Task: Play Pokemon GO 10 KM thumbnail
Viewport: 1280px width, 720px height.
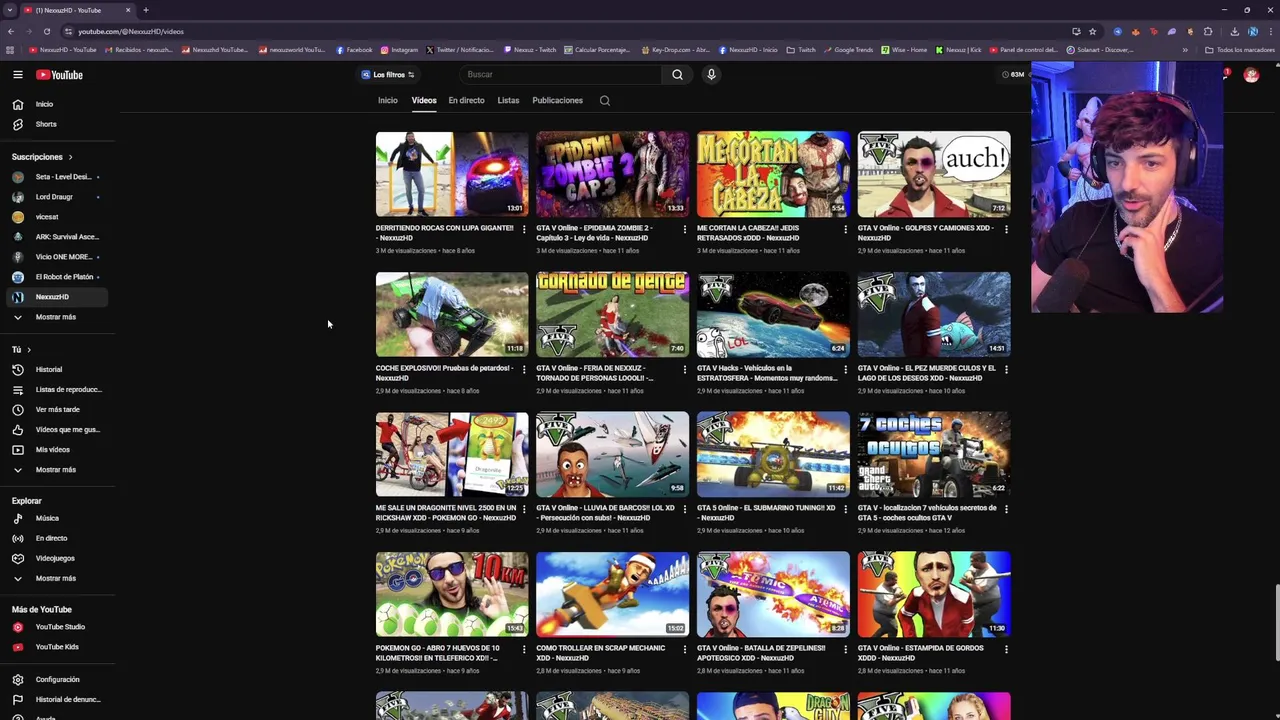Action: [x=452, y=594]
